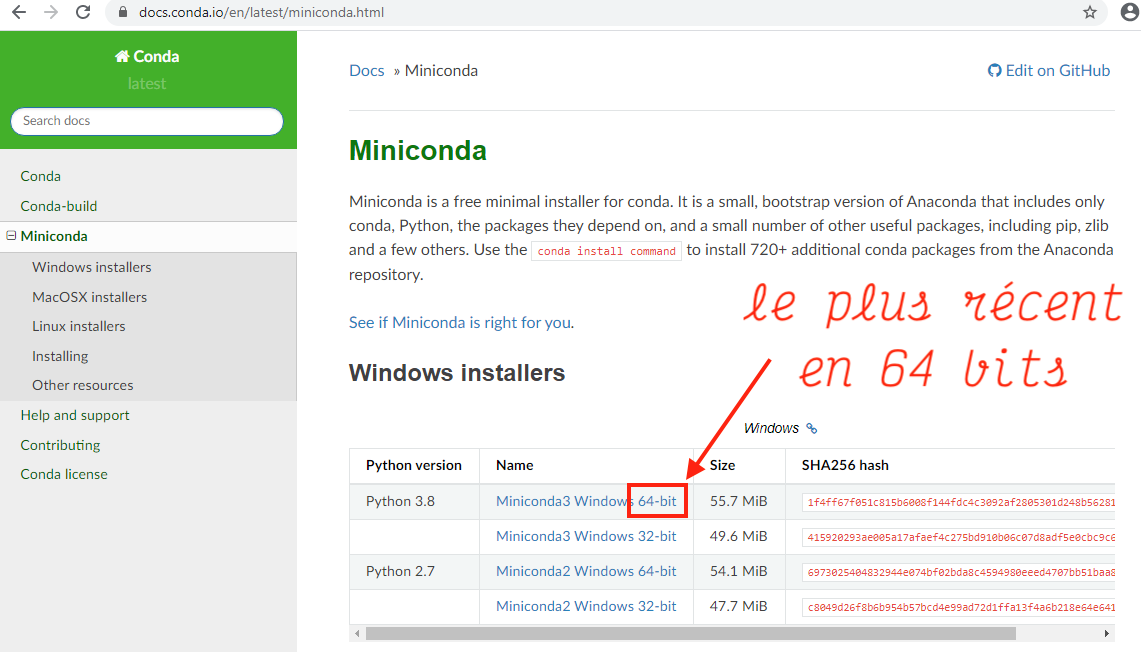Screen dimensions: 1141x652
Task: Click the '54.1 MiB' size cell
Action: [739, 571]
